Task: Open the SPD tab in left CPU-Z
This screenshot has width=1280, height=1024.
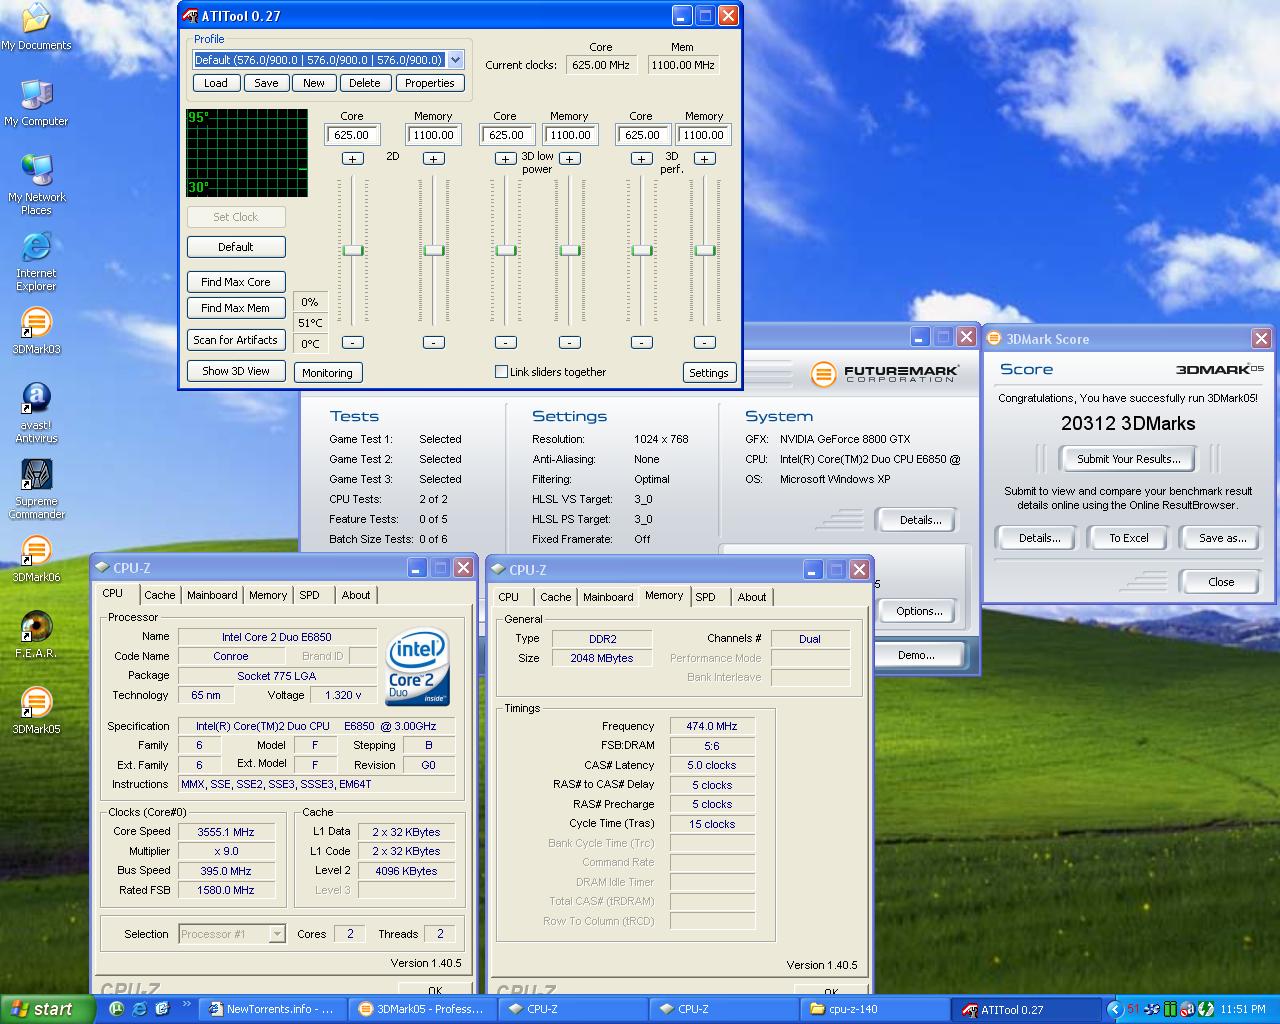Action: 310,595
